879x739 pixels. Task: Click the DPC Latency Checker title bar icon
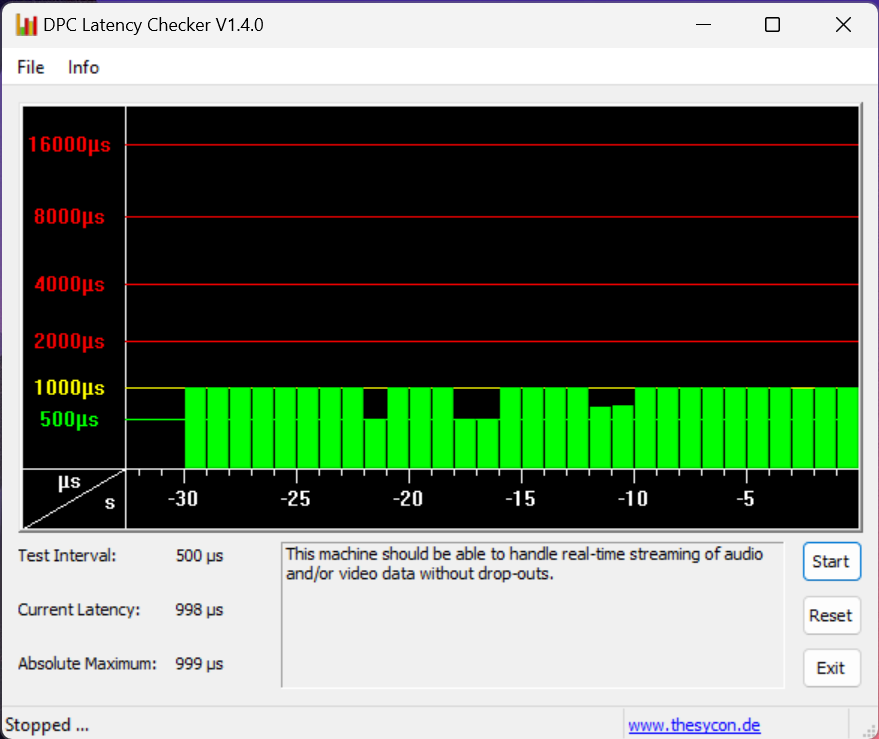click(26, 25)
